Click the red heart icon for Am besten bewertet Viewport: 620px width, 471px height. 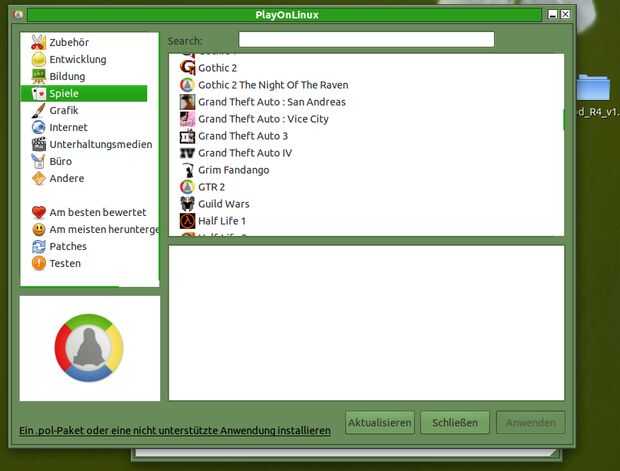38,212
